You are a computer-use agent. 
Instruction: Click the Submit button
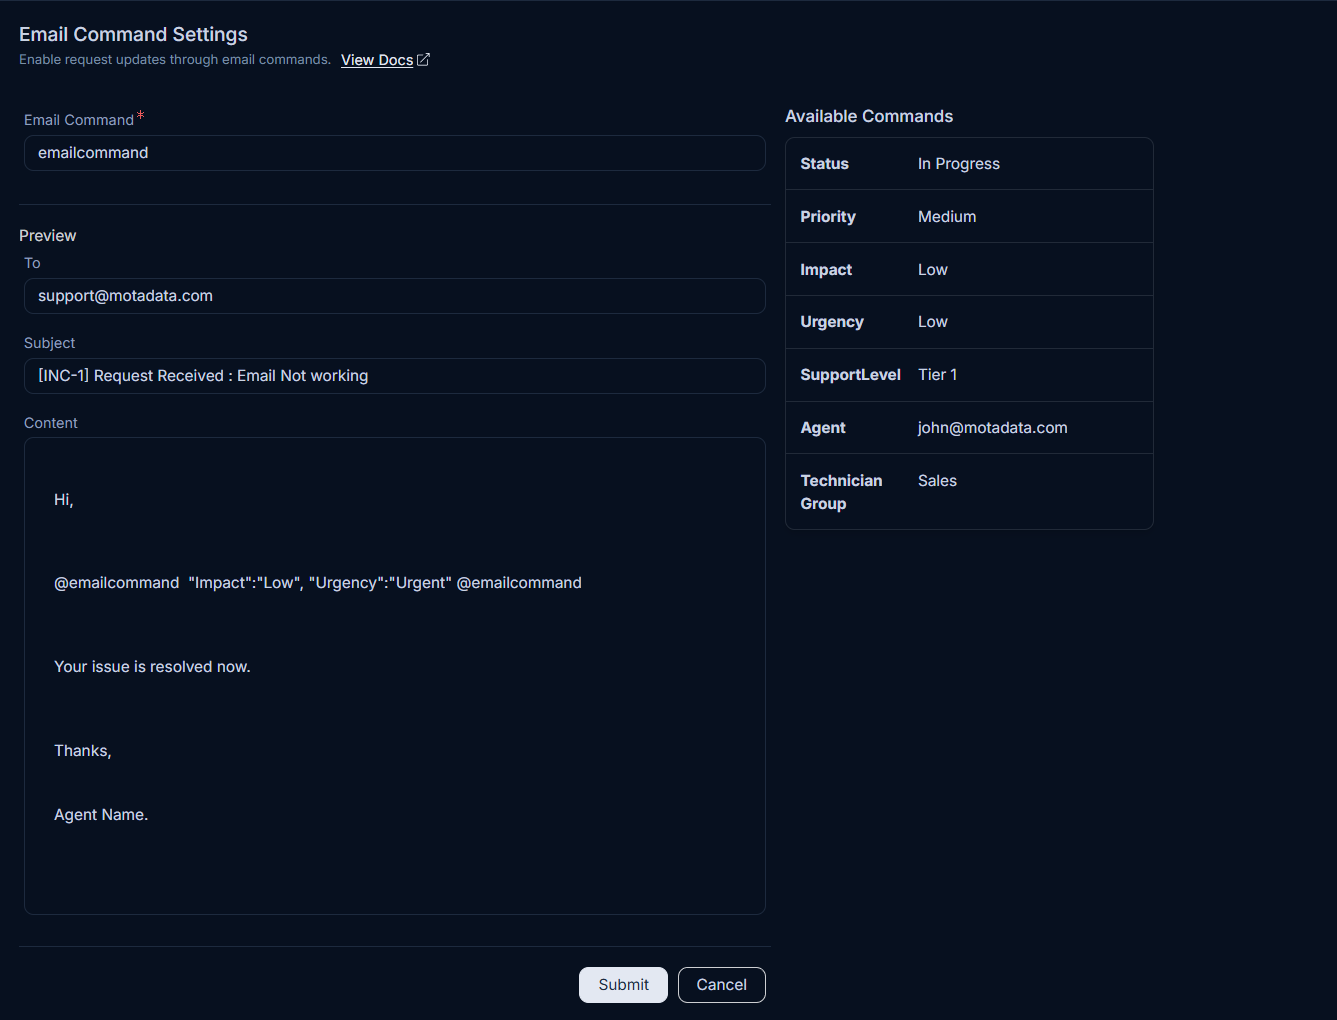623,985
